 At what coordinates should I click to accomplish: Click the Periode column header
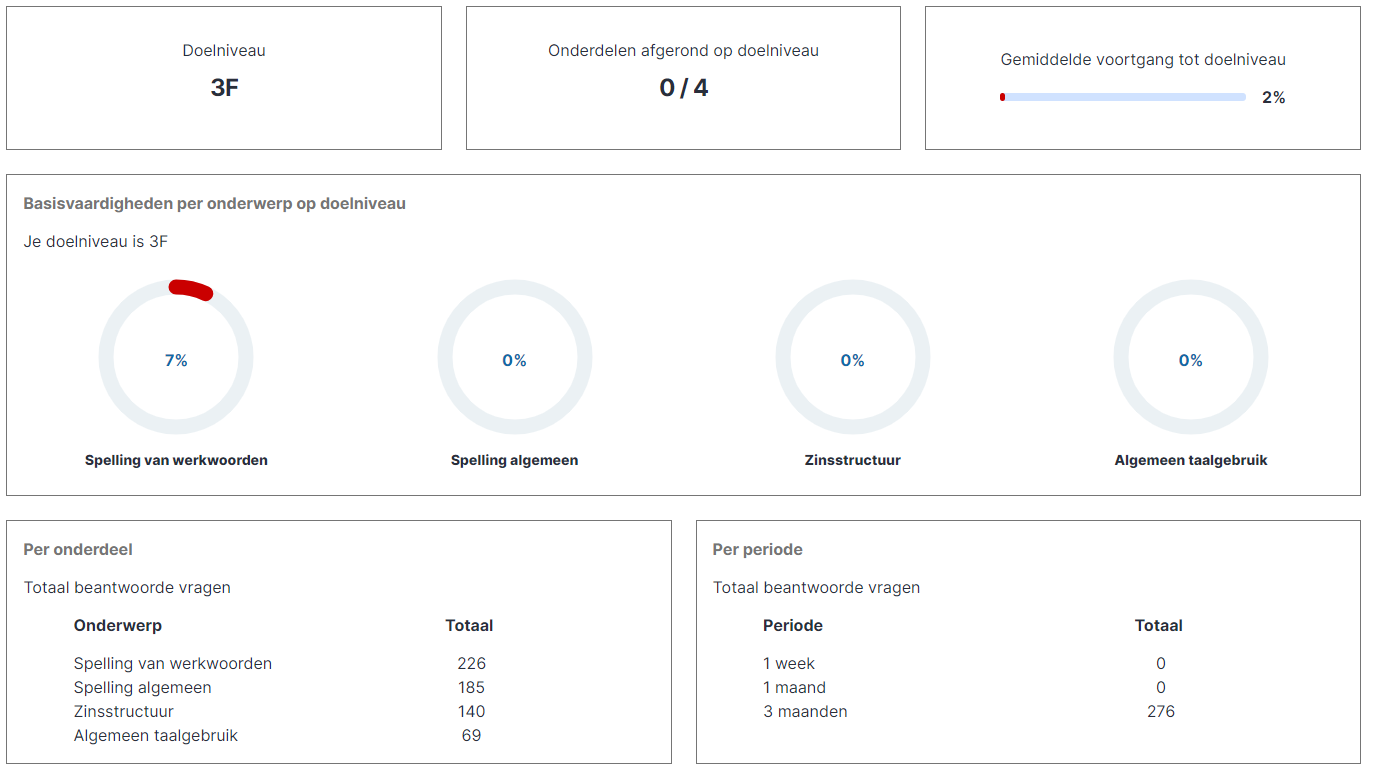coord(792,626)
